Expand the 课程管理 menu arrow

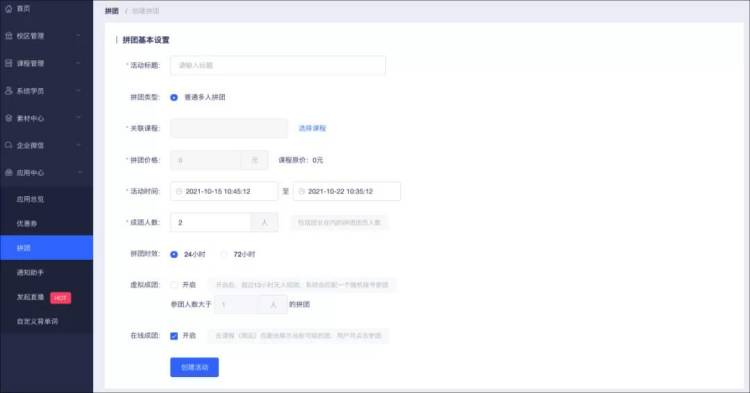coord(78,63)
